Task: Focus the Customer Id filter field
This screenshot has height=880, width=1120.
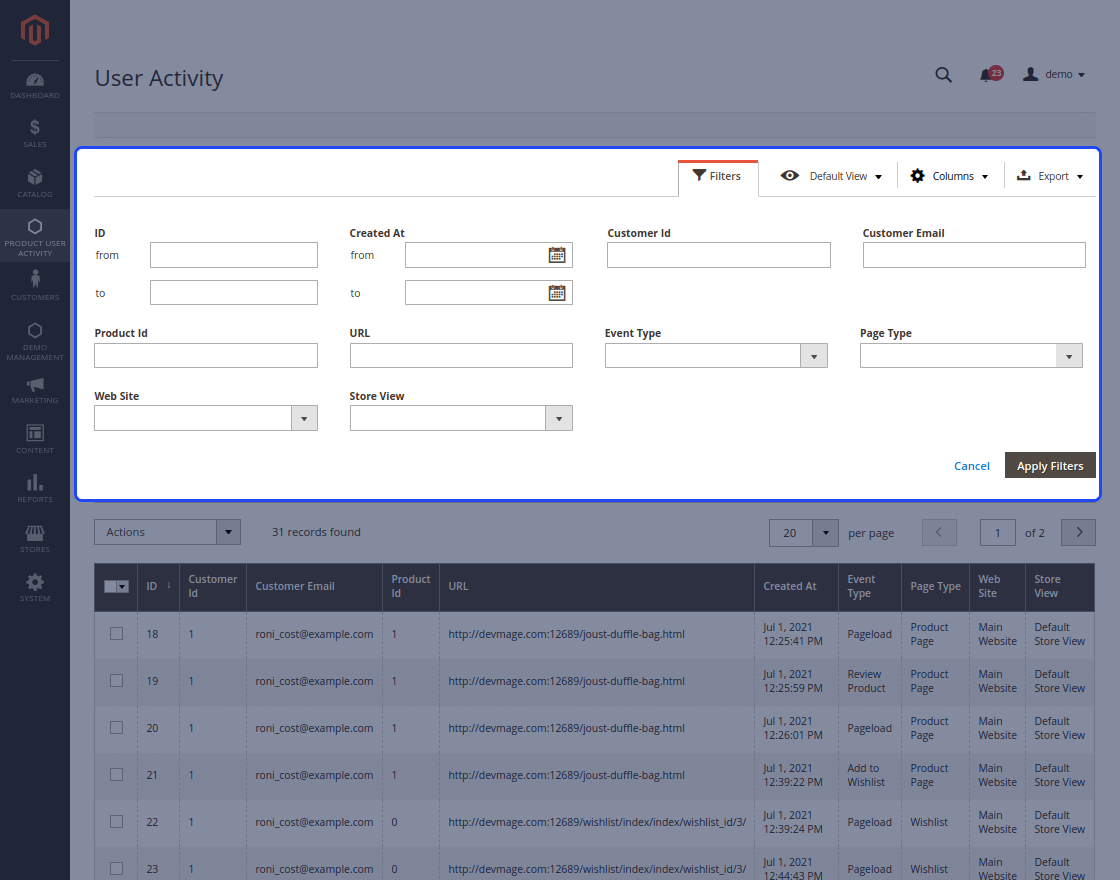Action: tap(719, 255)
